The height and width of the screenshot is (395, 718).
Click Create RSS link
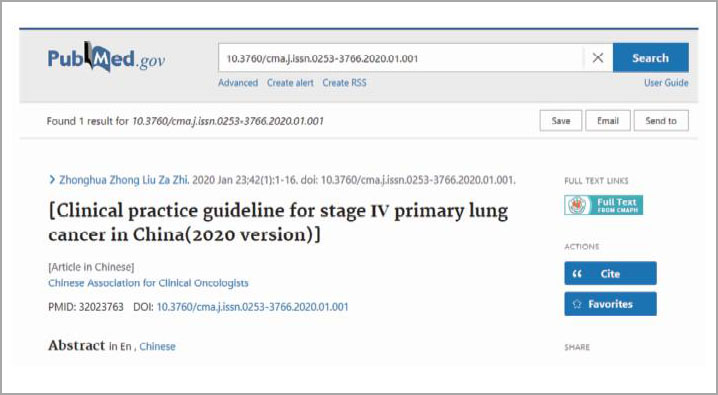pos(344,83)
